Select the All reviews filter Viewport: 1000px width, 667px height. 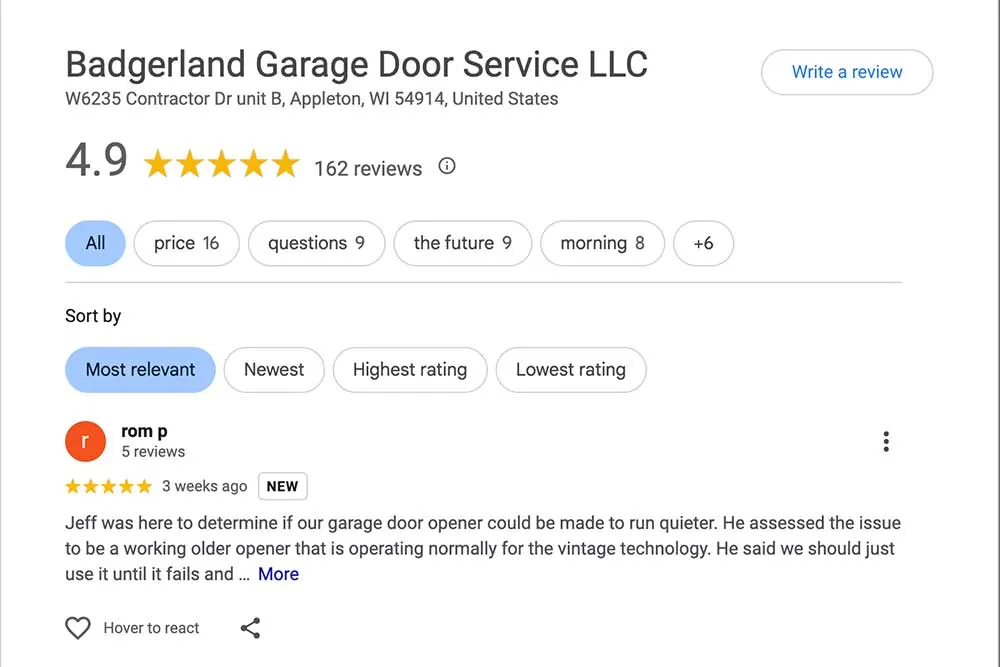95,243
